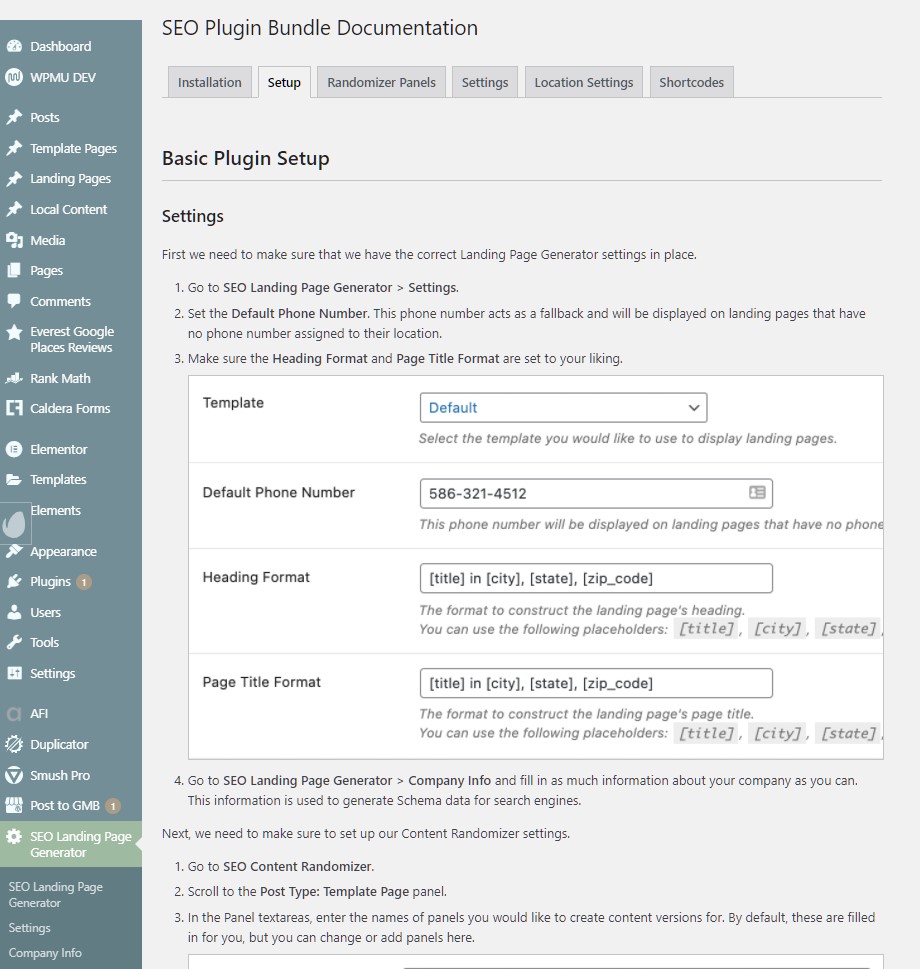The width and height of the screenshot is (920, 969).
Task: Click the Duplicator gear icon
Action: (14, 745)
